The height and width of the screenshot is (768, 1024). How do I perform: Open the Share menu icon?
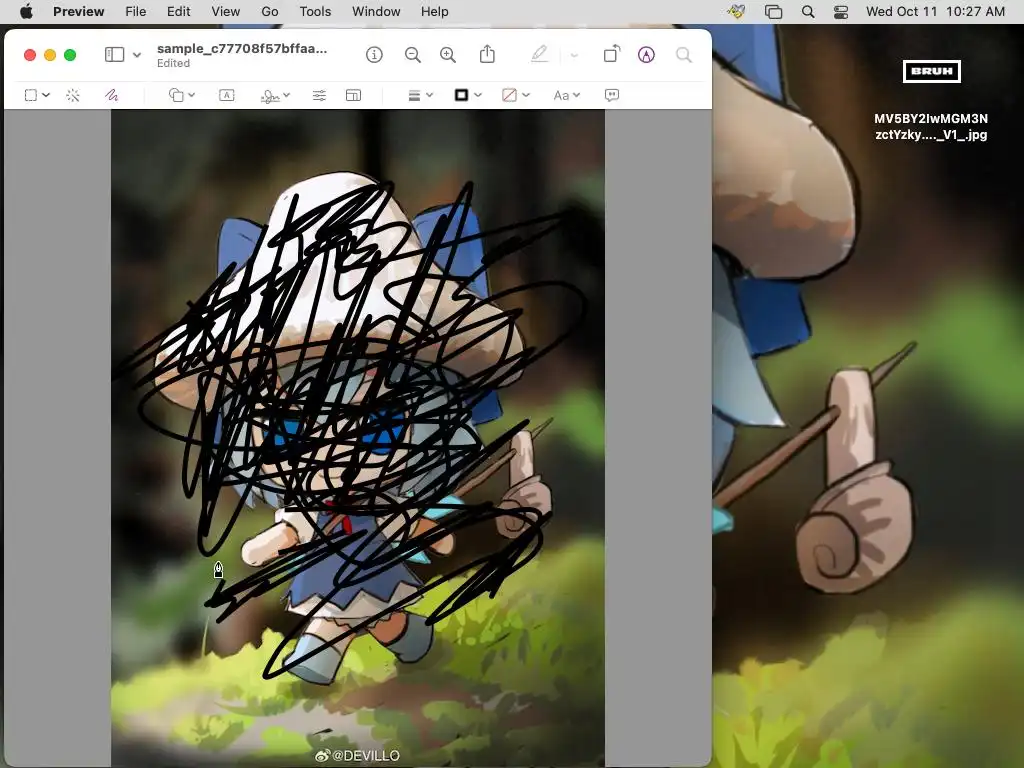487,54
